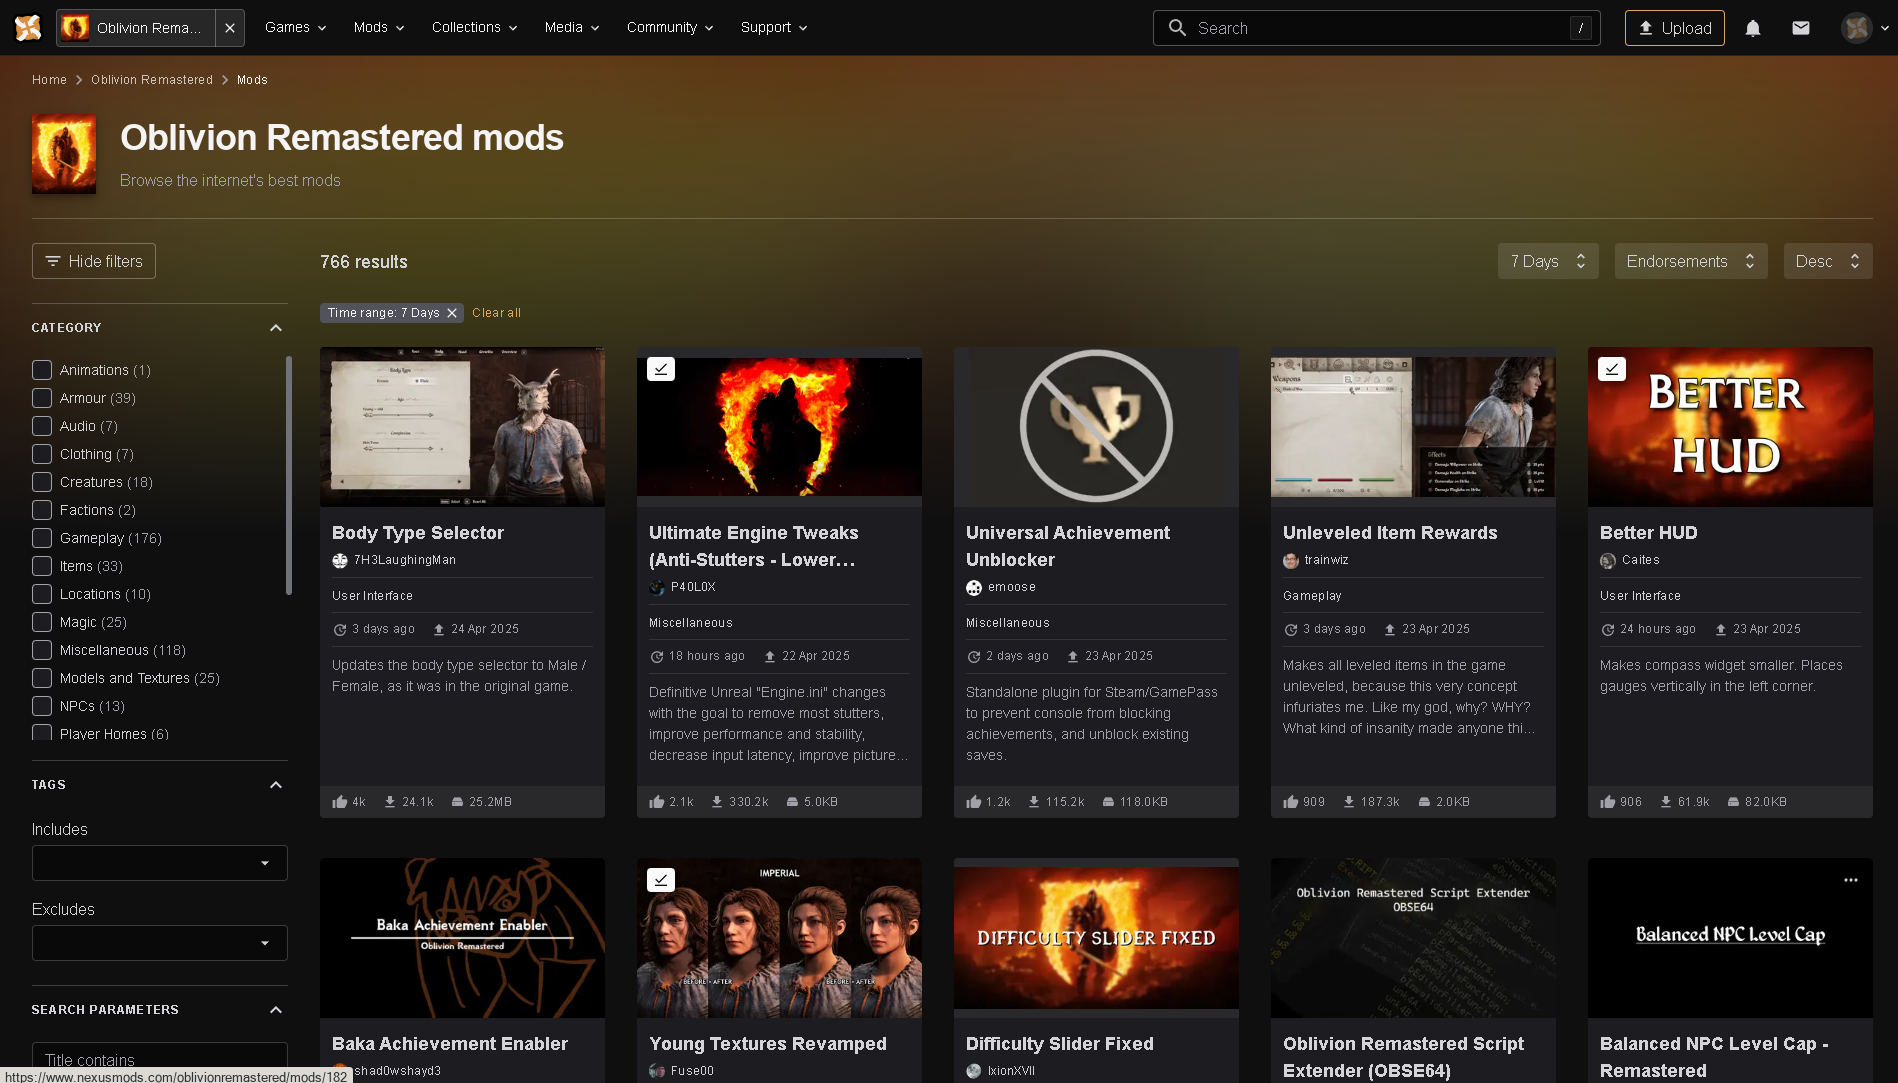The image size is (1898, 1083).
Task: Click the emoose author avatar icon
Action: click(974, 588)
